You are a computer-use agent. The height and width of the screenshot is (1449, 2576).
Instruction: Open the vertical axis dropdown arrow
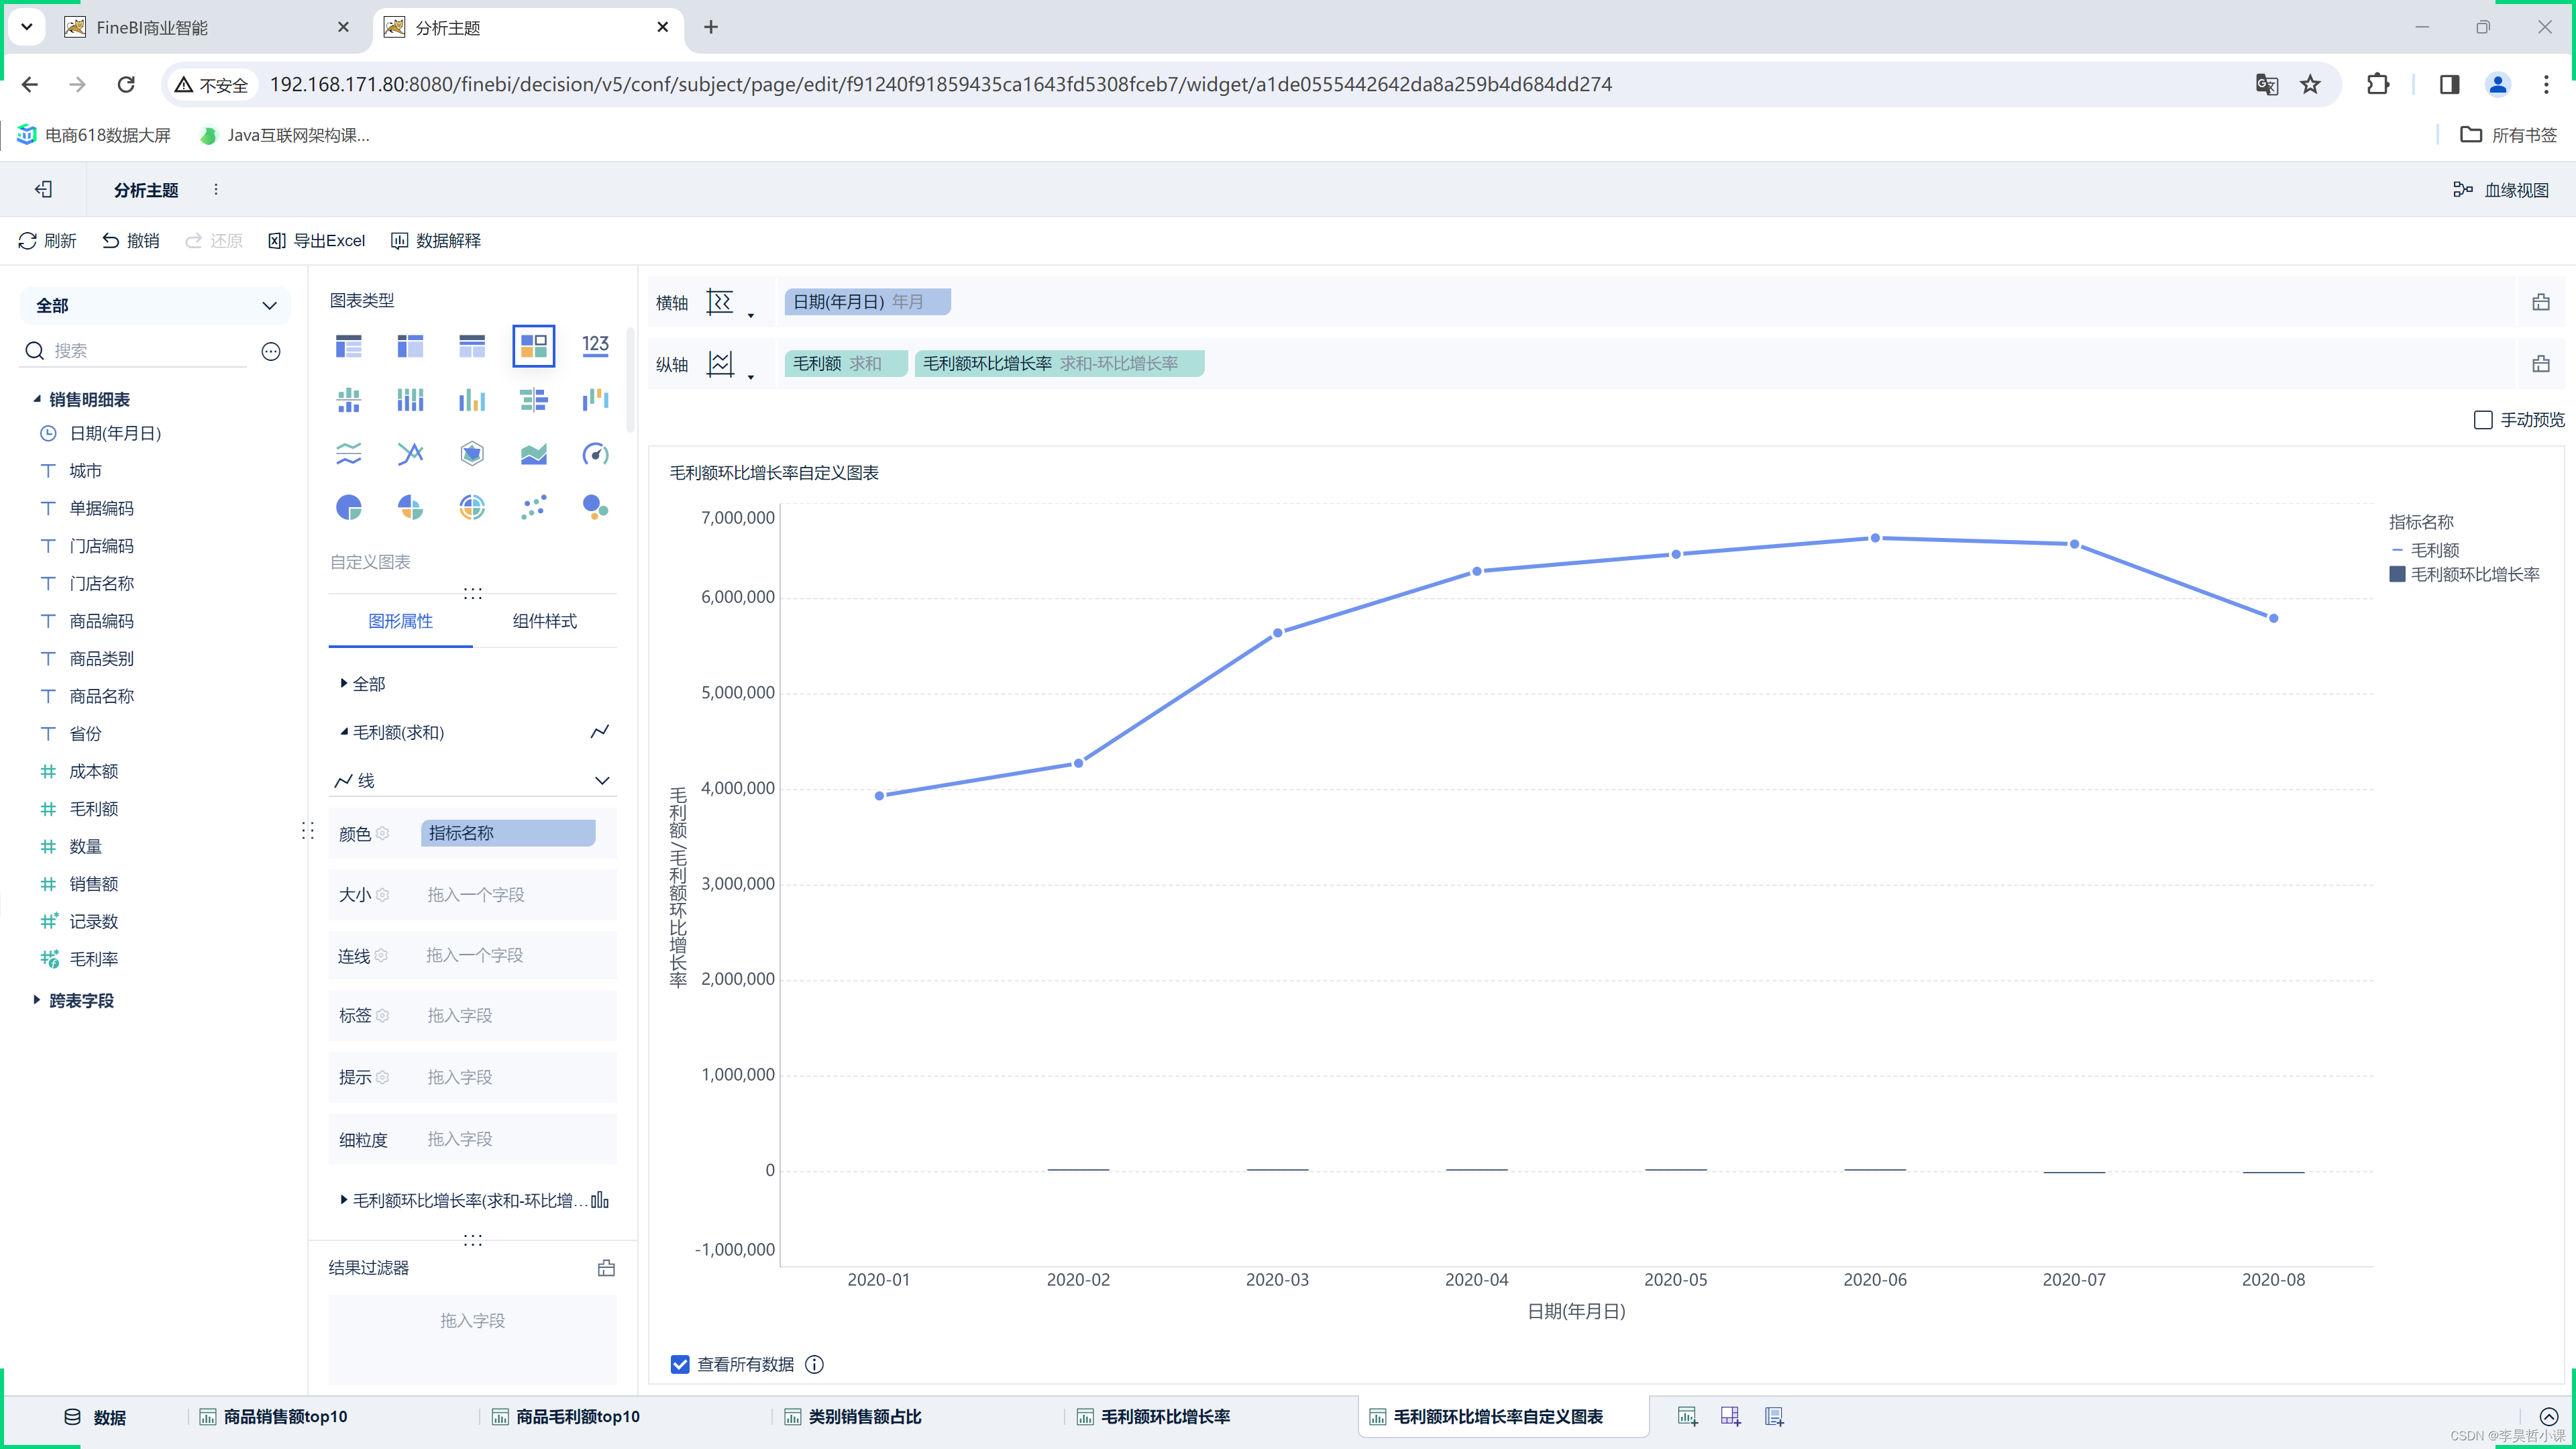point(751,378)
